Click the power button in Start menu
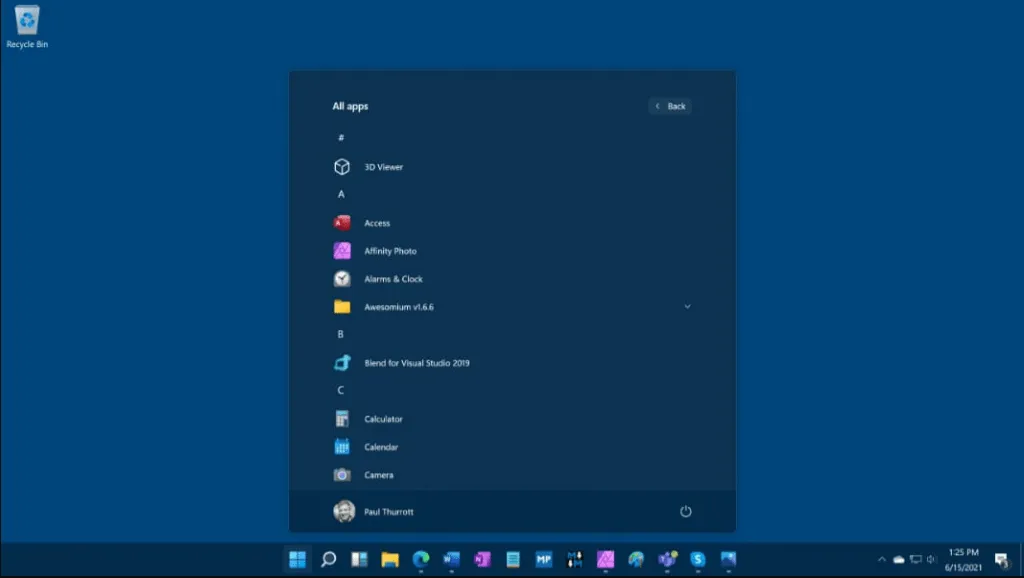1024x578 pixels. tap(686, 511)
